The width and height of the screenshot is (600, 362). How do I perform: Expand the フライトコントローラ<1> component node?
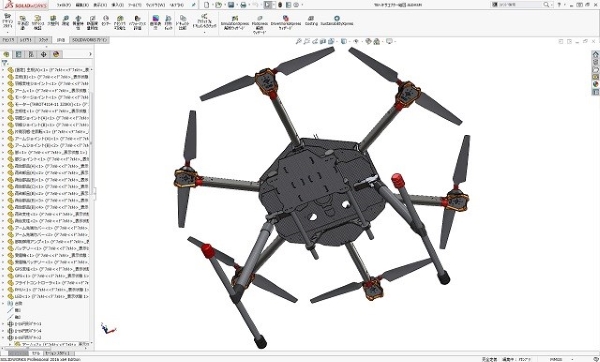(x=3, y=283)
